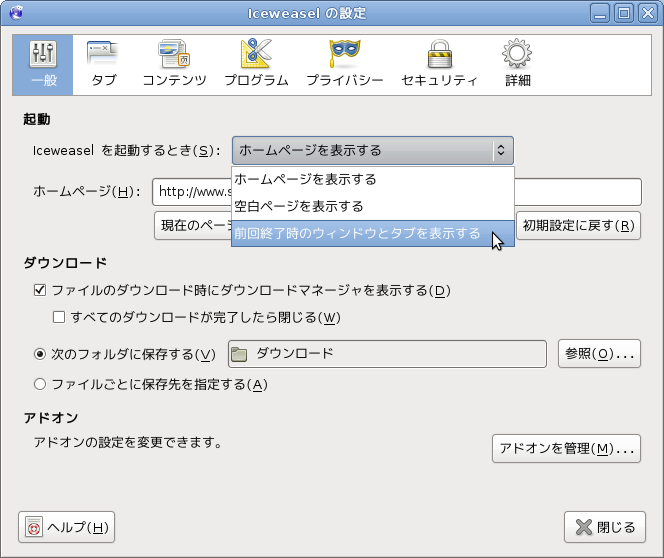Choose 前回終了時のウィンドウとタブを表示する option
The width and height of the screenshot is (664, 558).
[373, 233]
